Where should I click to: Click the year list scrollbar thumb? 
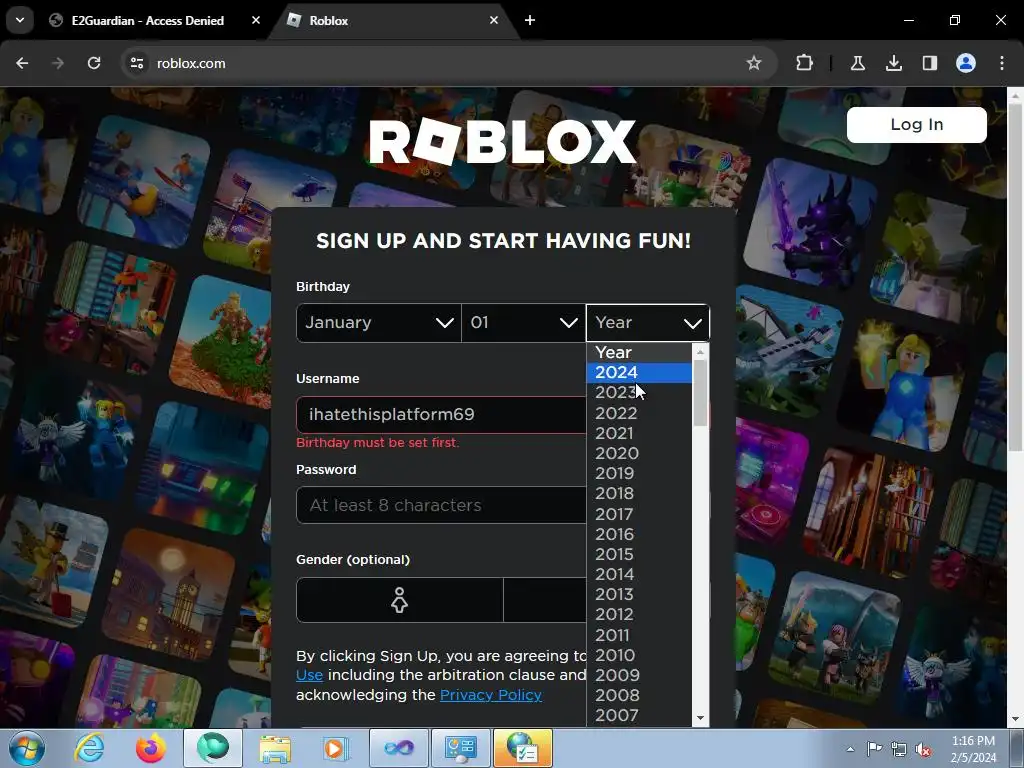pos(700,392)
